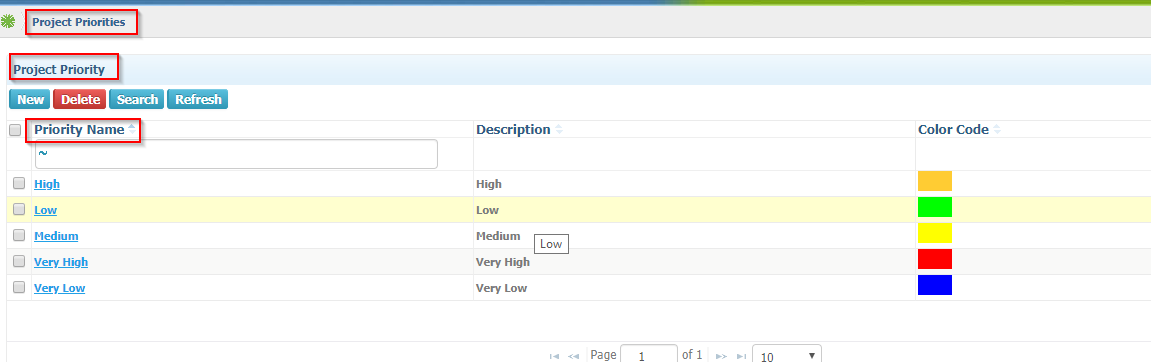The height and width of the screenshot is (362, 1151).
Task: Check the Very High row checkbox
Action: tap(19, 261)
